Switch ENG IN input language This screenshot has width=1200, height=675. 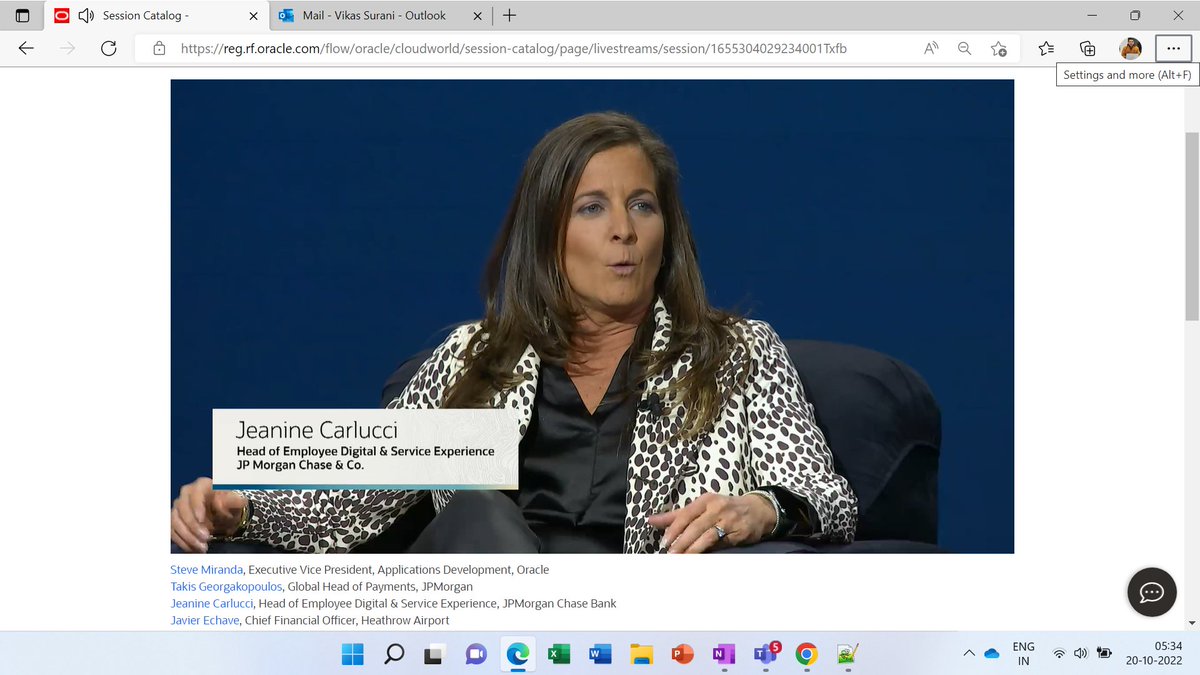[1024, 654]
